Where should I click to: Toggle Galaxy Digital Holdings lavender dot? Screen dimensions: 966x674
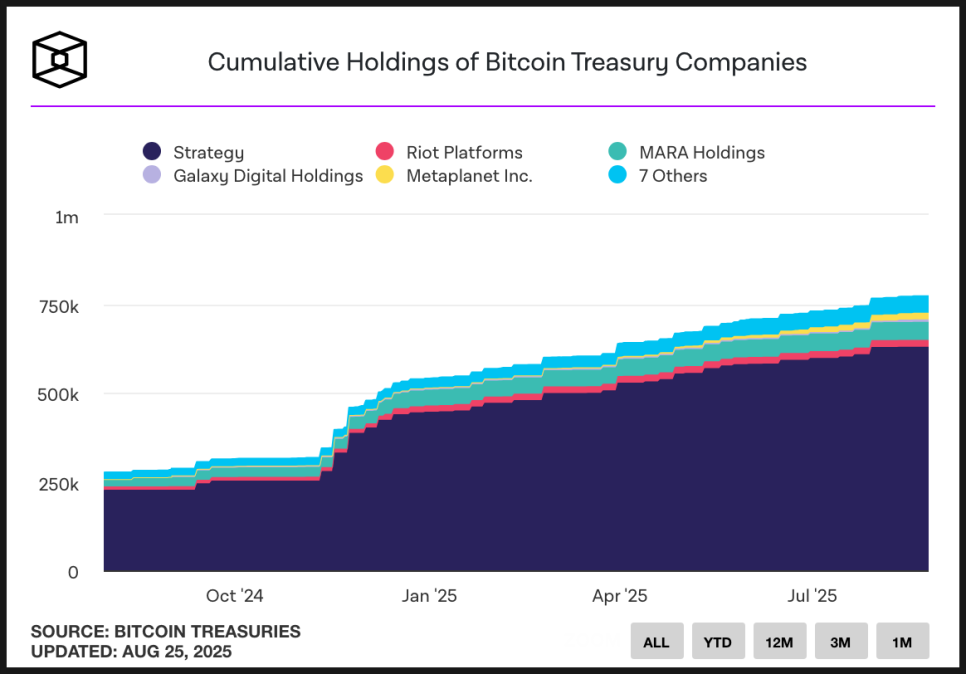point(152,174)
